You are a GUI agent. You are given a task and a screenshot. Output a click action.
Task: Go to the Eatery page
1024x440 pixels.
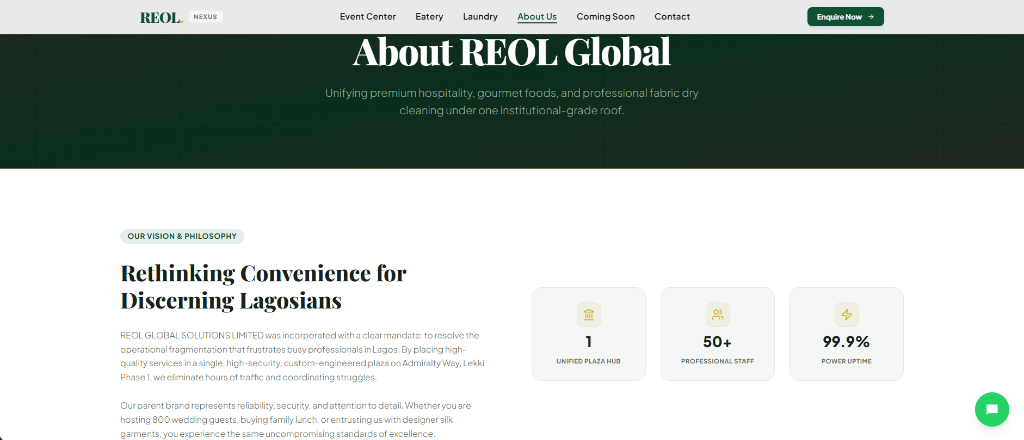(x=429, y=17)
